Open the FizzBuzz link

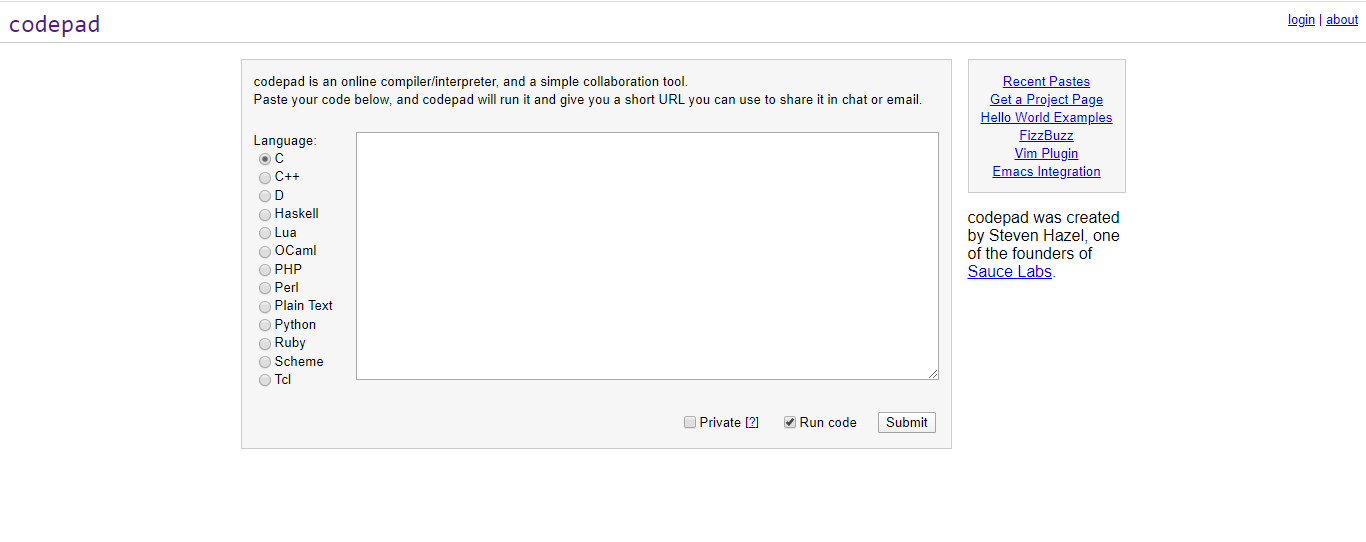pyautogui.click(x=1046, y=136)
